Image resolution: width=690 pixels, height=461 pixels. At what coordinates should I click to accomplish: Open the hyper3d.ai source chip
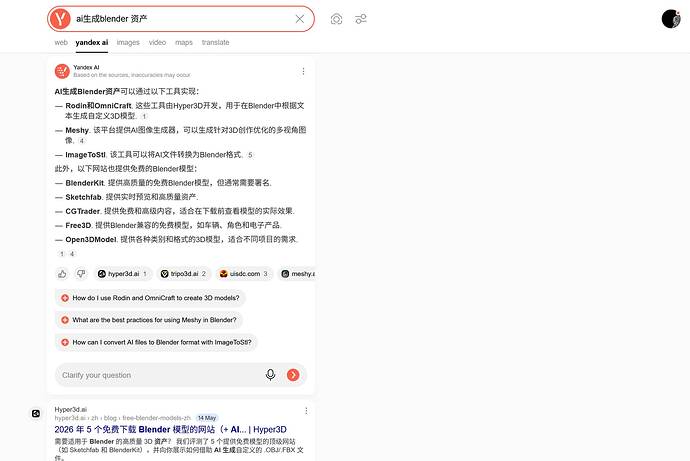click(x=123, y=274)
